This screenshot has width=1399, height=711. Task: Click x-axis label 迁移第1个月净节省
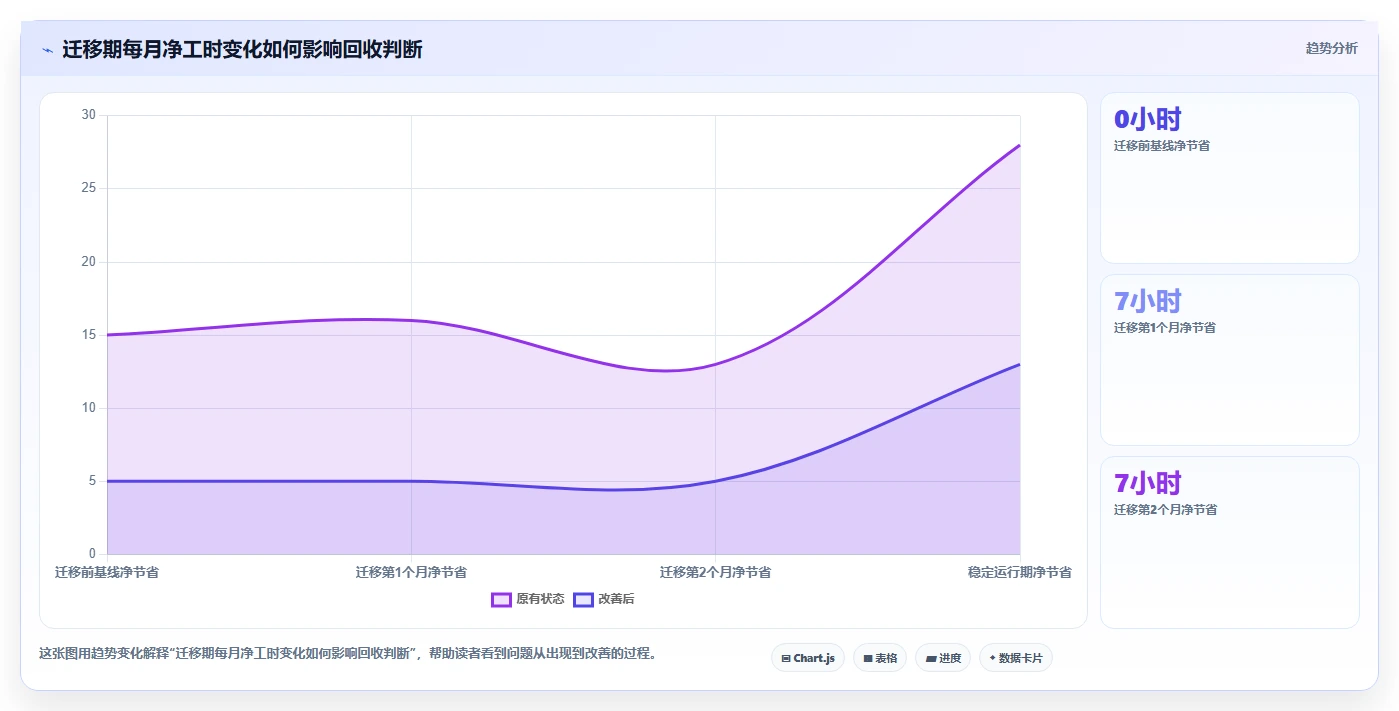coord(411,572)
